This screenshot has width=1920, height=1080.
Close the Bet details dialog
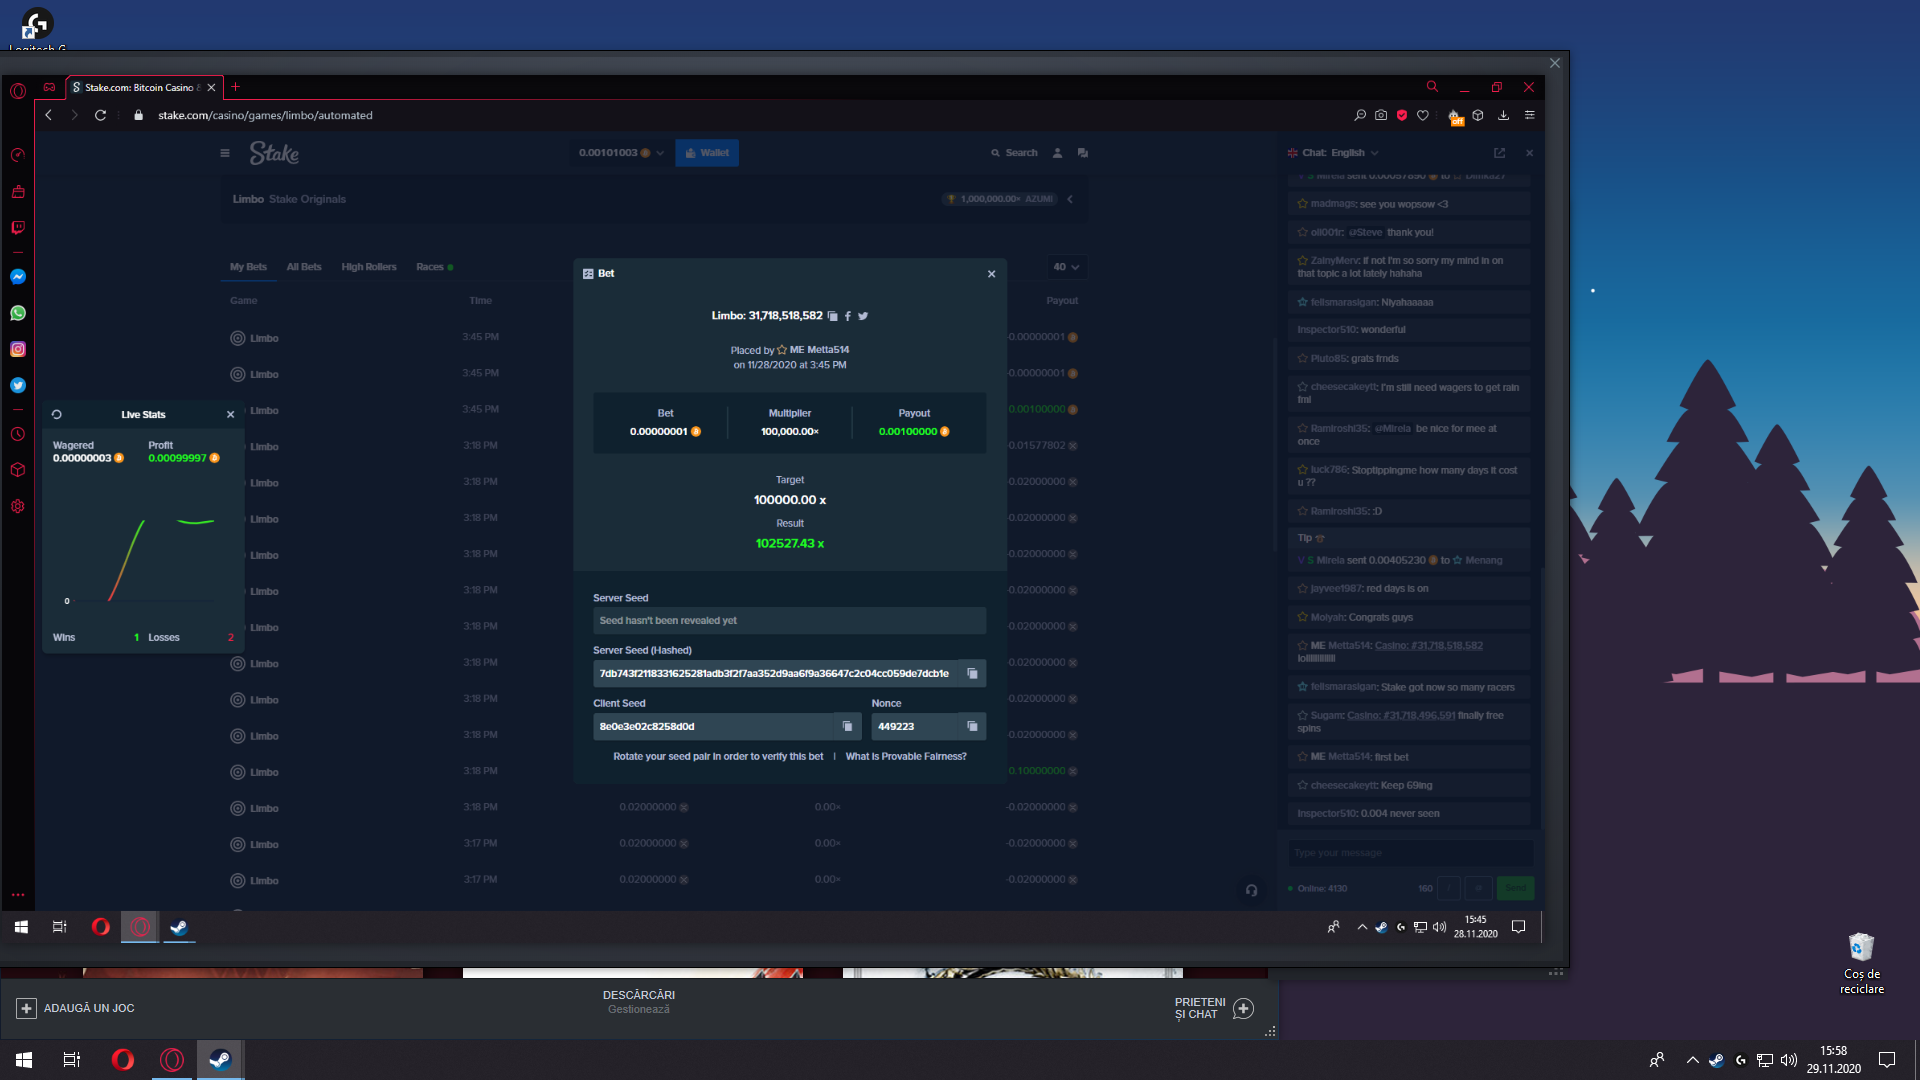992,274
